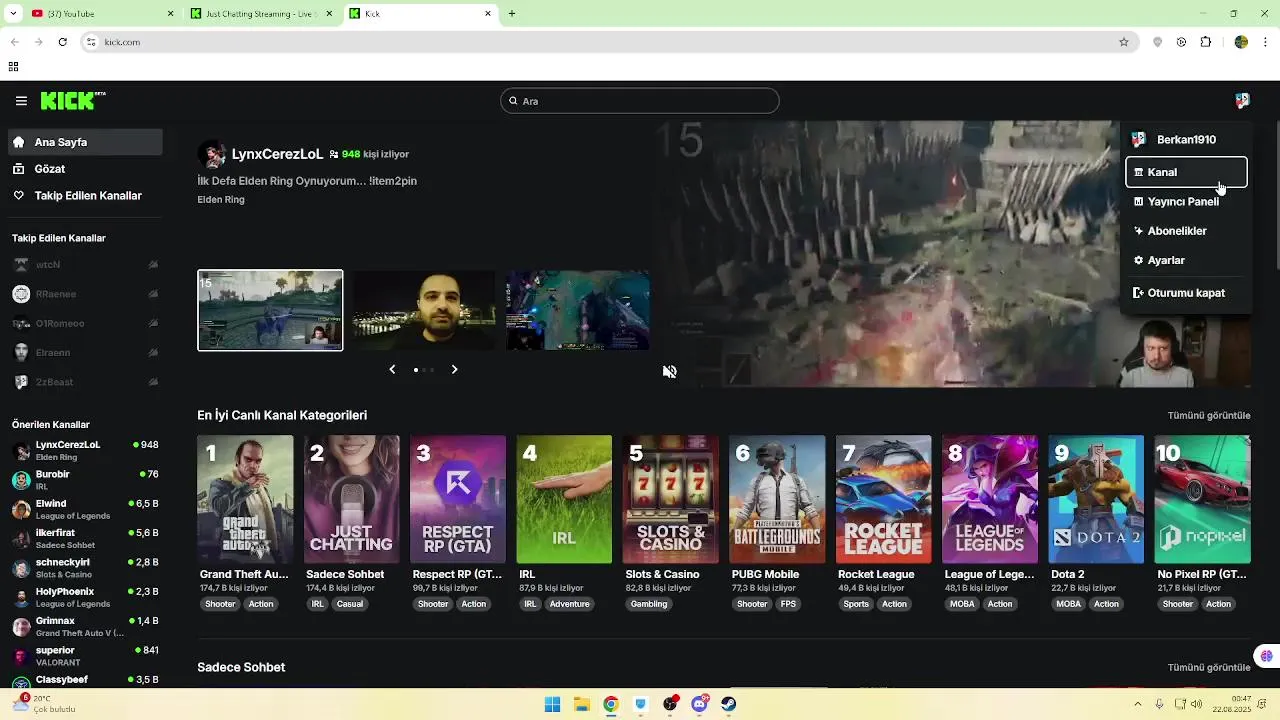1280x720 pixels.
Task: Select Abonelikler in the user menu
Action: (1186, 231)
